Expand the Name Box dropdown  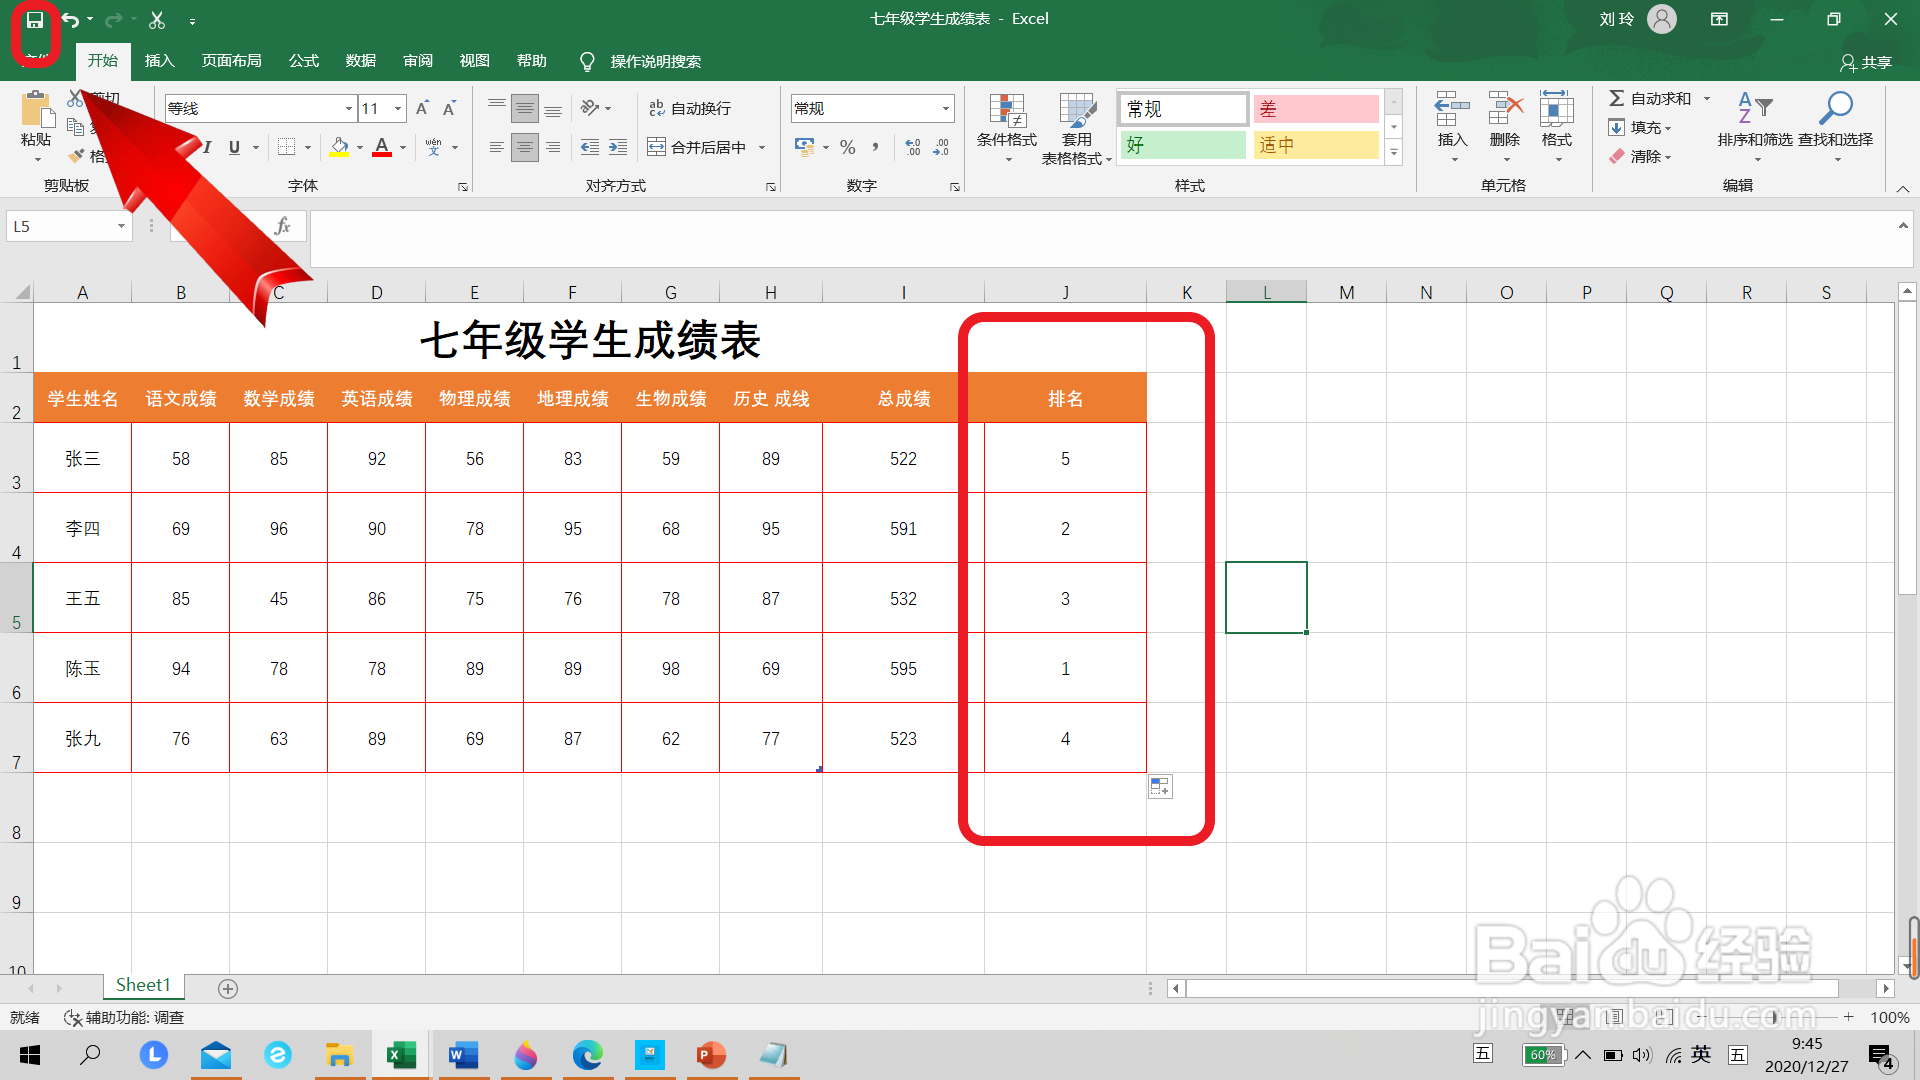121,226
